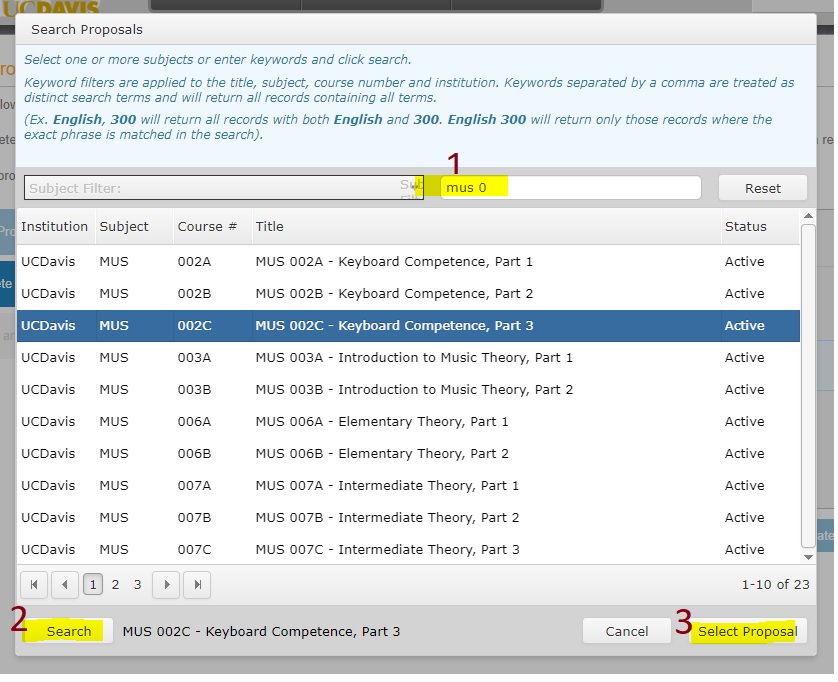The width and height of the screenshot is (838, 682).
Task: Select row MUS 006A - Elementary Theory, Part 1
Action: click(410, 423)
